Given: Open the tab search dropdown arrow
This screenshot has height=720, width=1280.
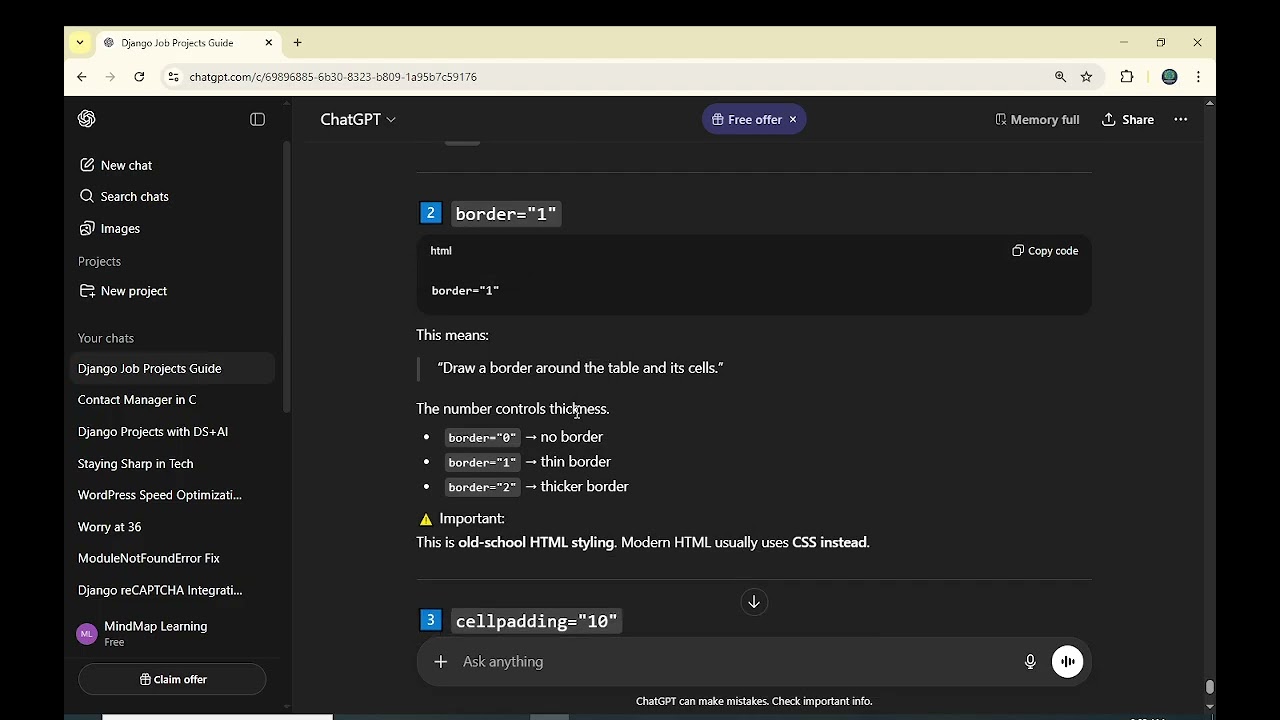Looking at the screenshot, I should coord(80,43).
